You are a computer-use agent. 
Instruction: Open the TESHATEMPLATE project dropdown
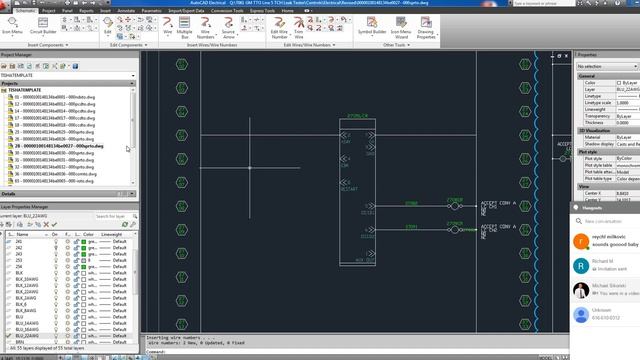(133, 76)
